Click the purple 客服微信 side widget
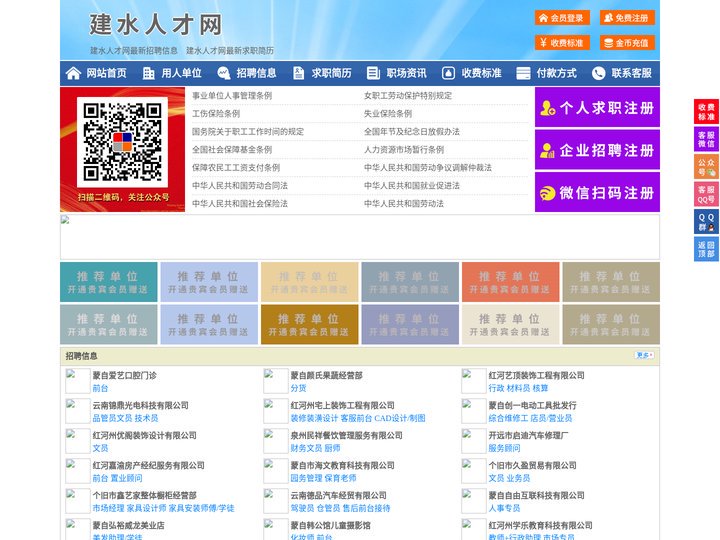Viewport: 720px width, 540px height. click(x=706, y=139)
